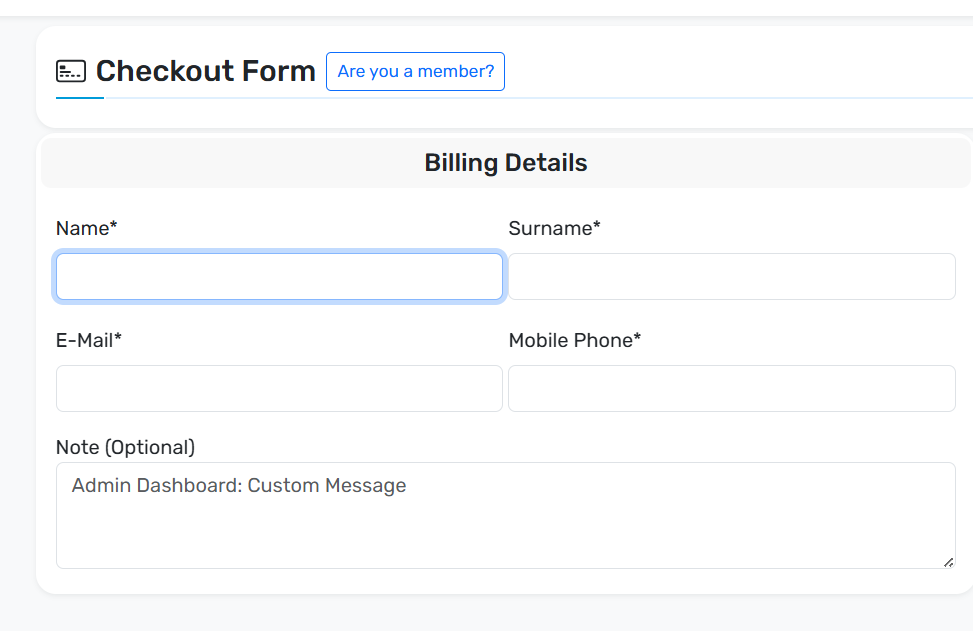Activate the Mobile Phone input

(732, 388)
